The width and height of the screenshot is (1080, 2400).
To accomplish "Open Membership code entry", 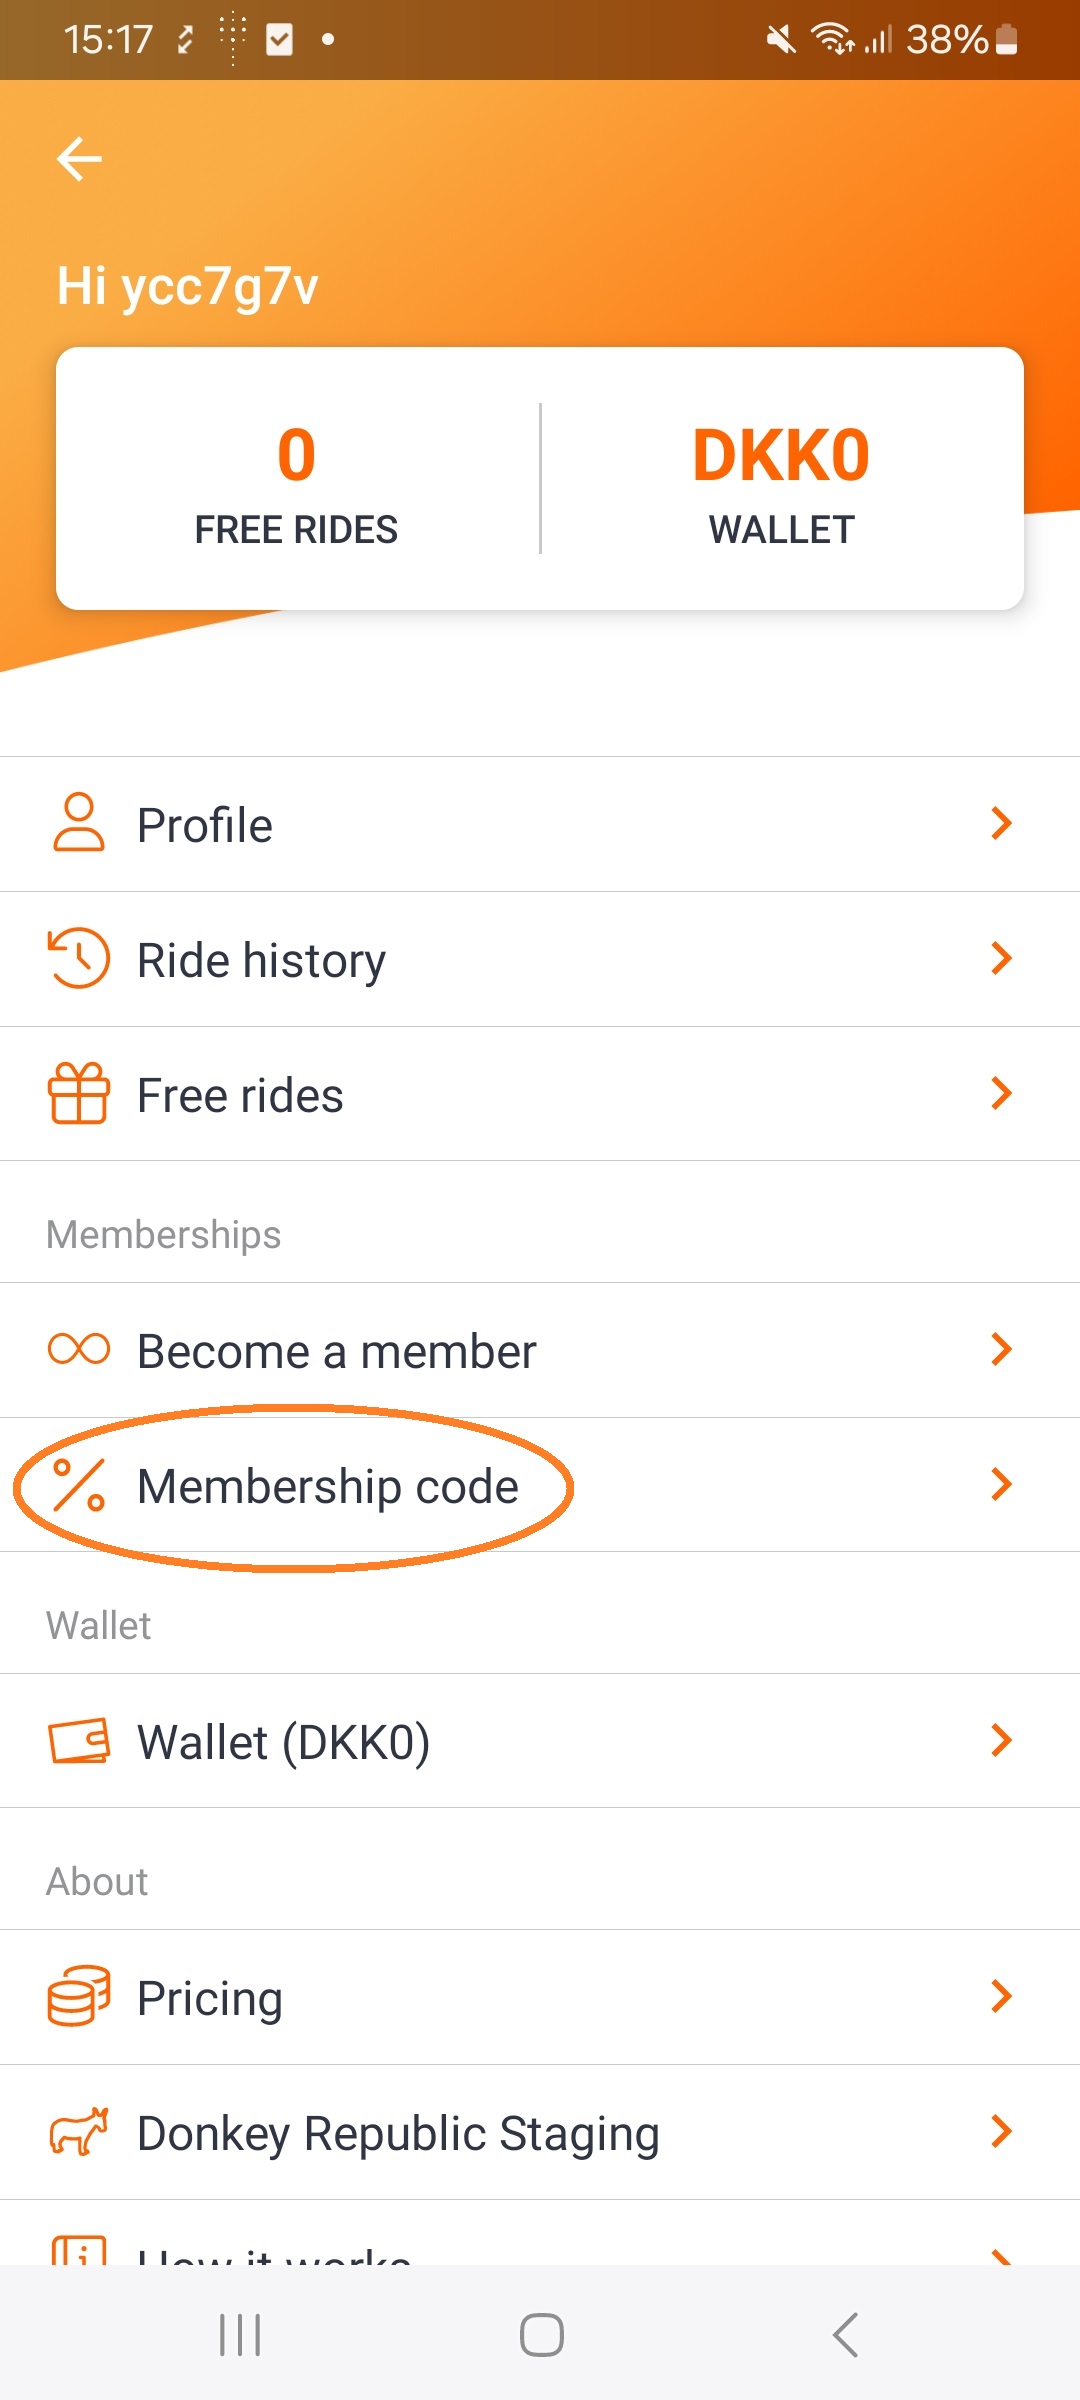I will 328,1486.
